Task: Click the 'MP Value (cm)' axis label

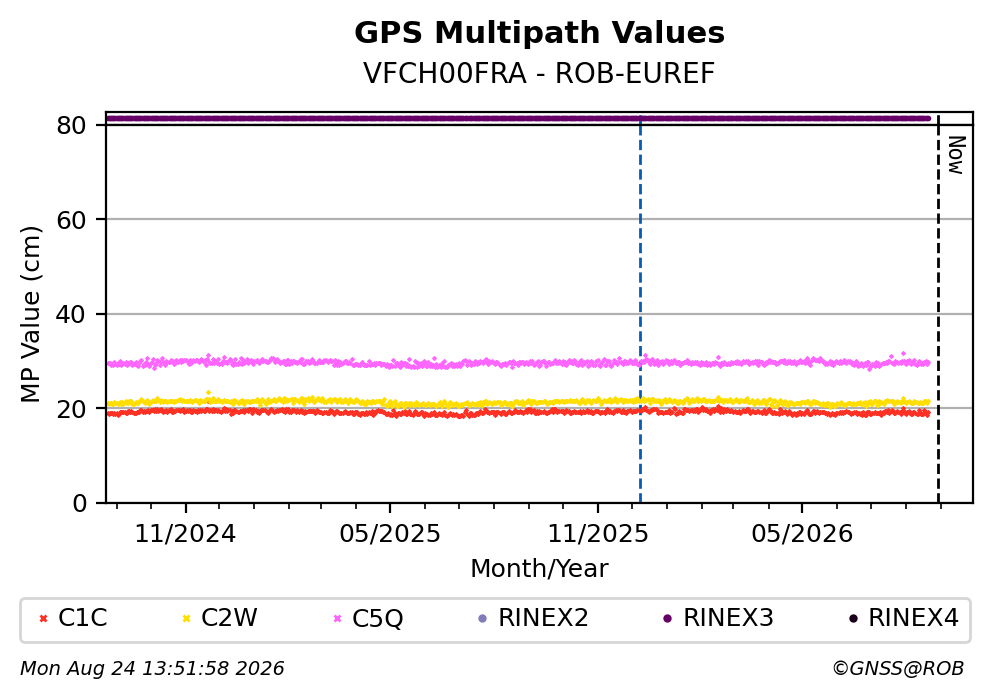Action: click(30, 314)
